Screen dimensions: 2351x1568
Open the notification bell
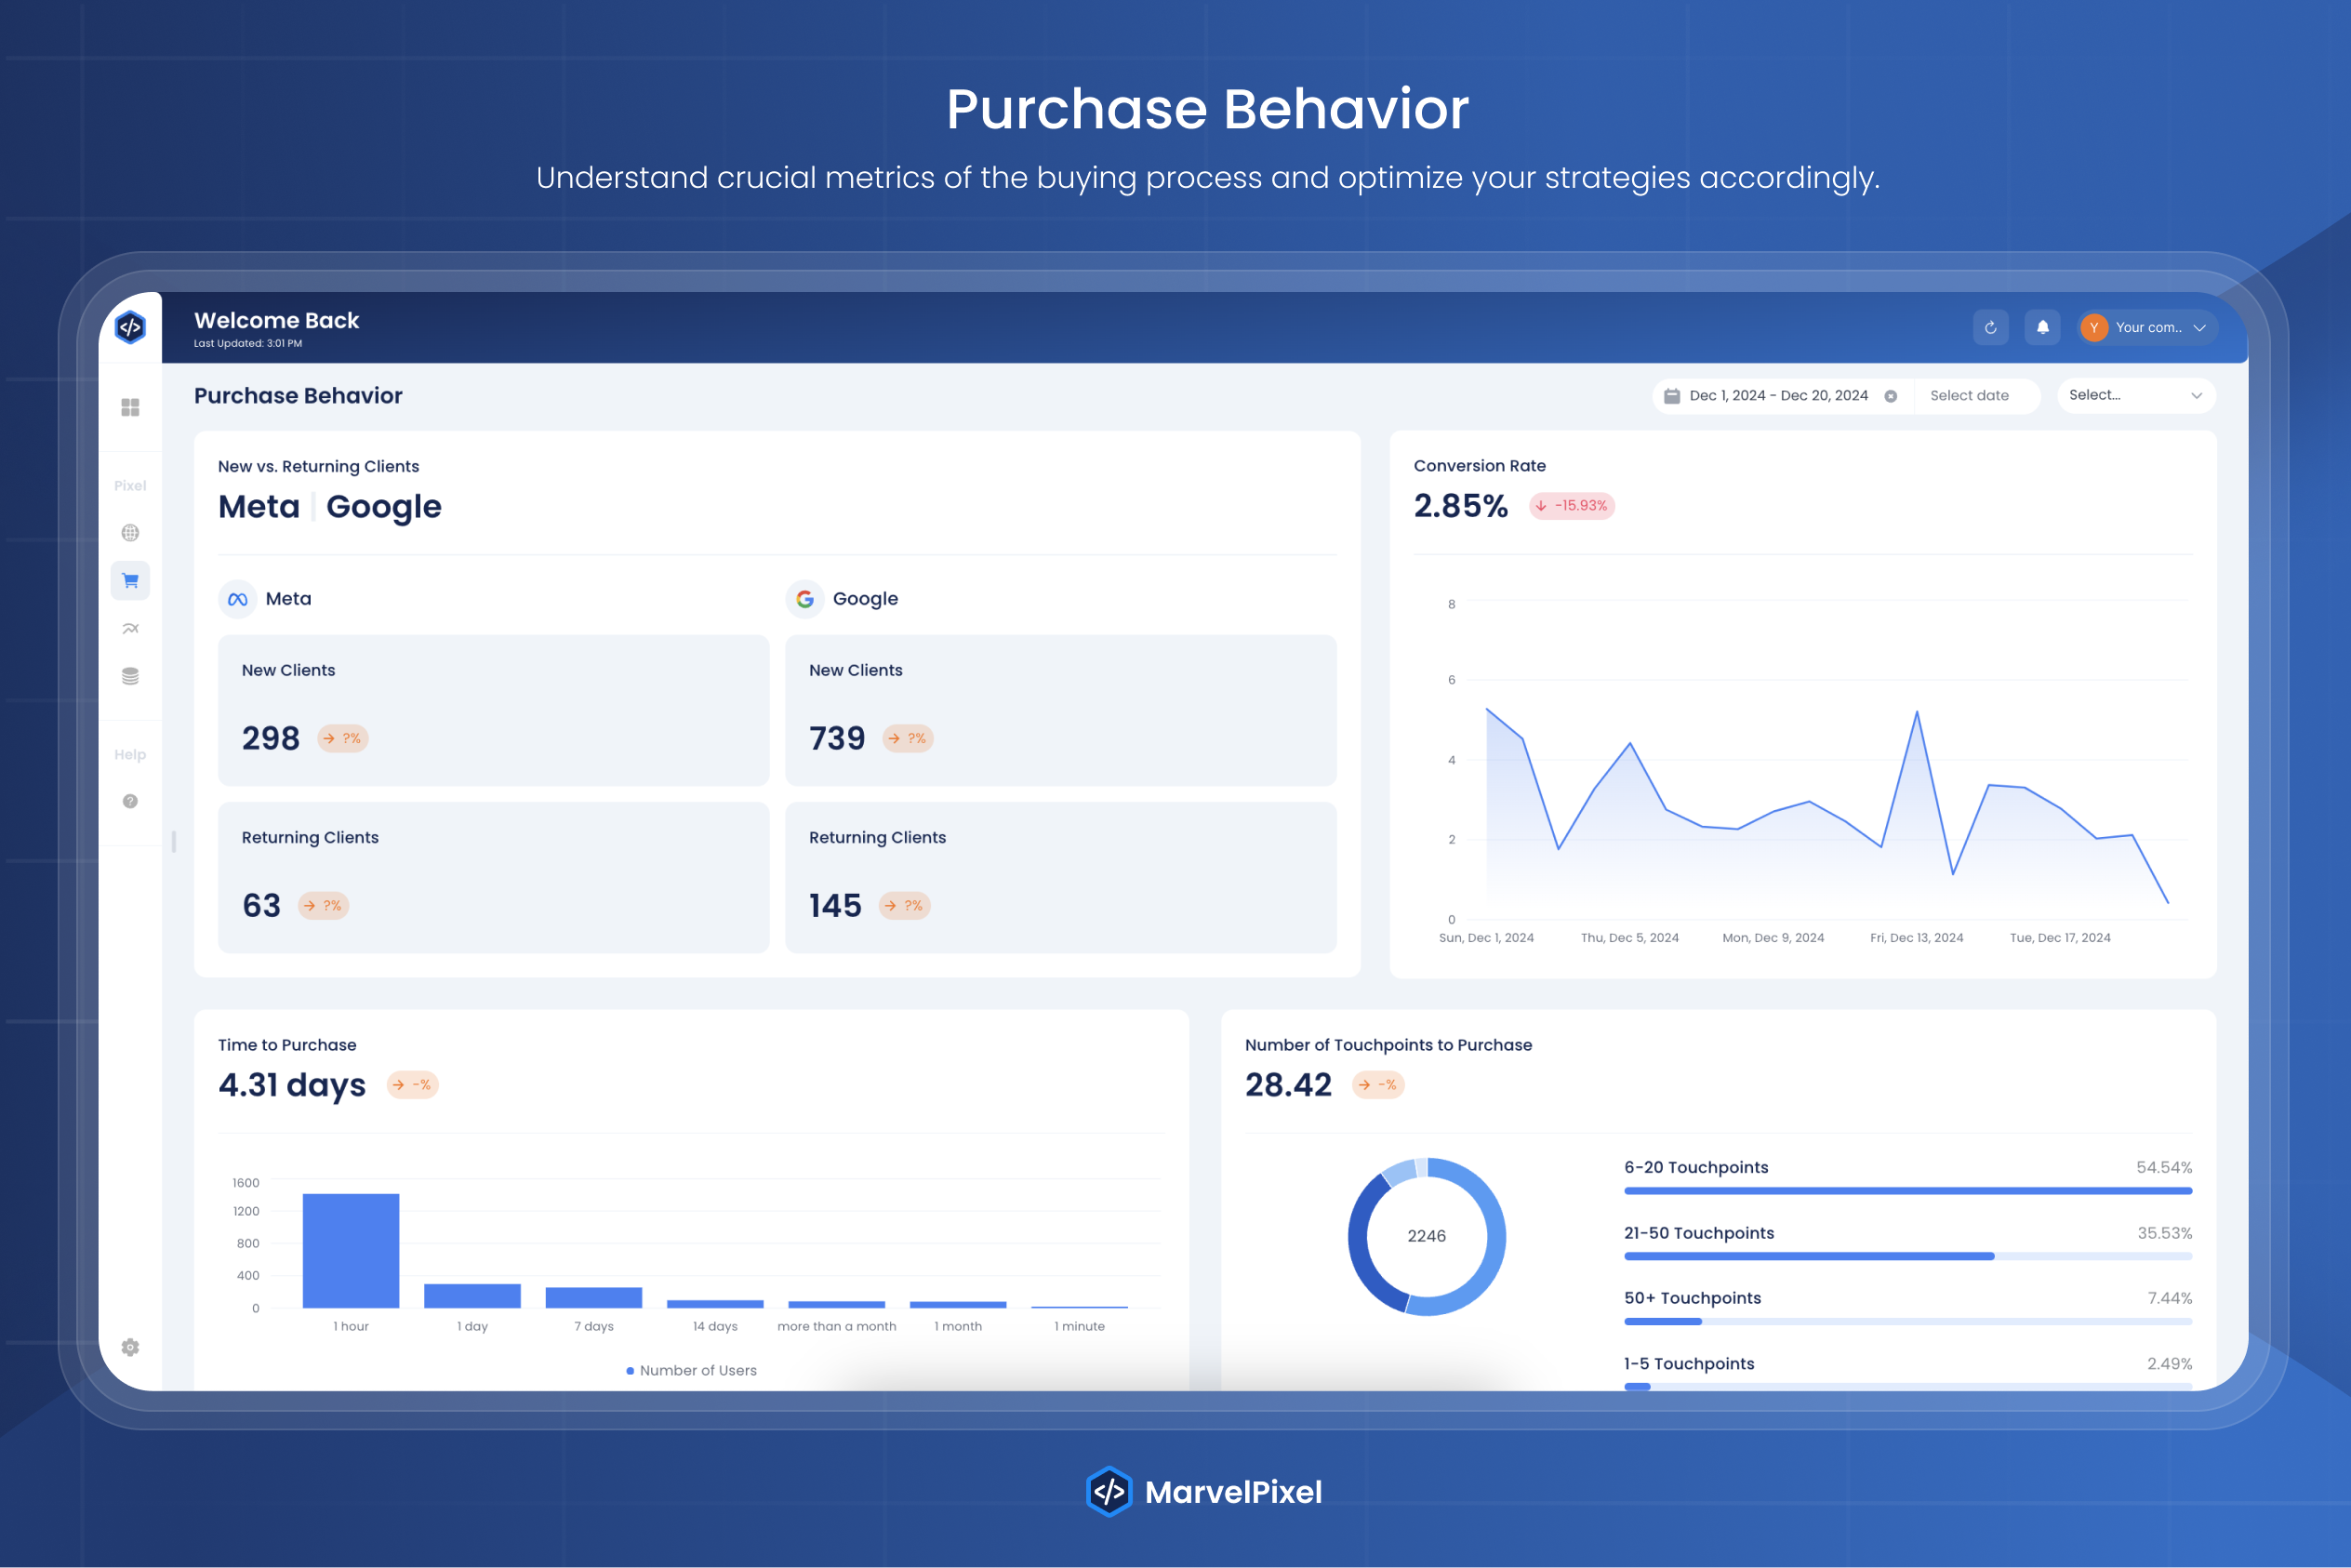point(2042,327)
